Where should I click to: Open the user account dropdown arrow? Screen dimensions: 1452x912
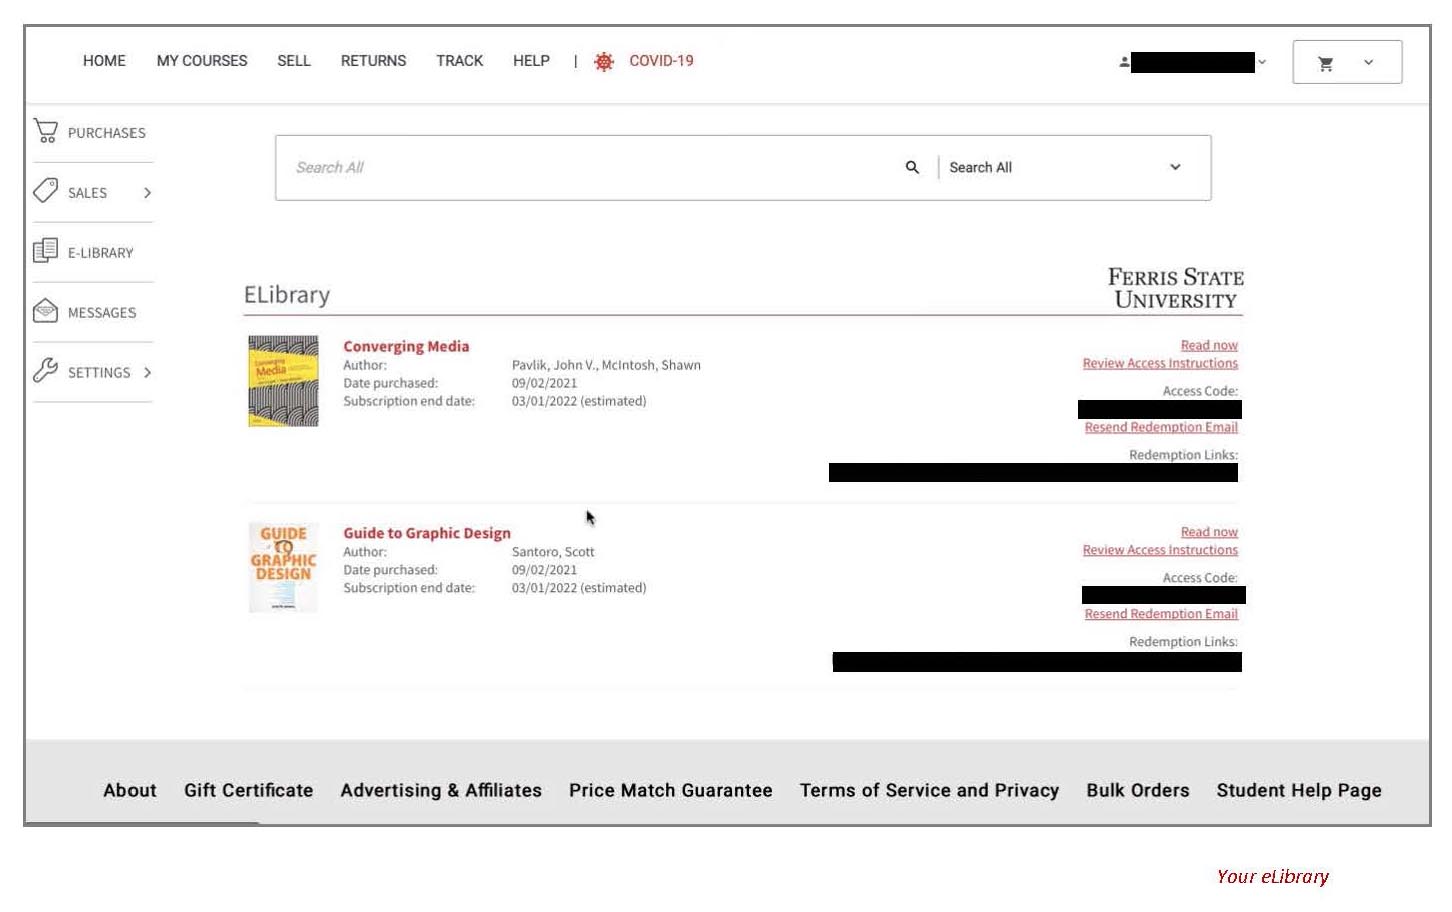click(1262, 62)
